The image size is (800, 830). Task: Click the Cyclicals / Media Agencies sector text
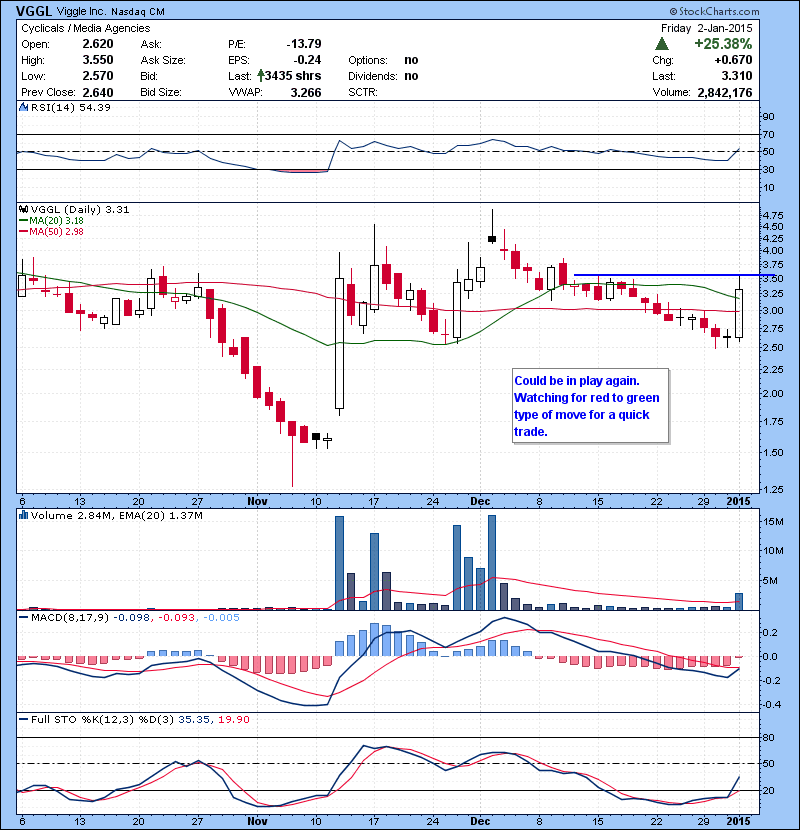click(x=86, y=28)
